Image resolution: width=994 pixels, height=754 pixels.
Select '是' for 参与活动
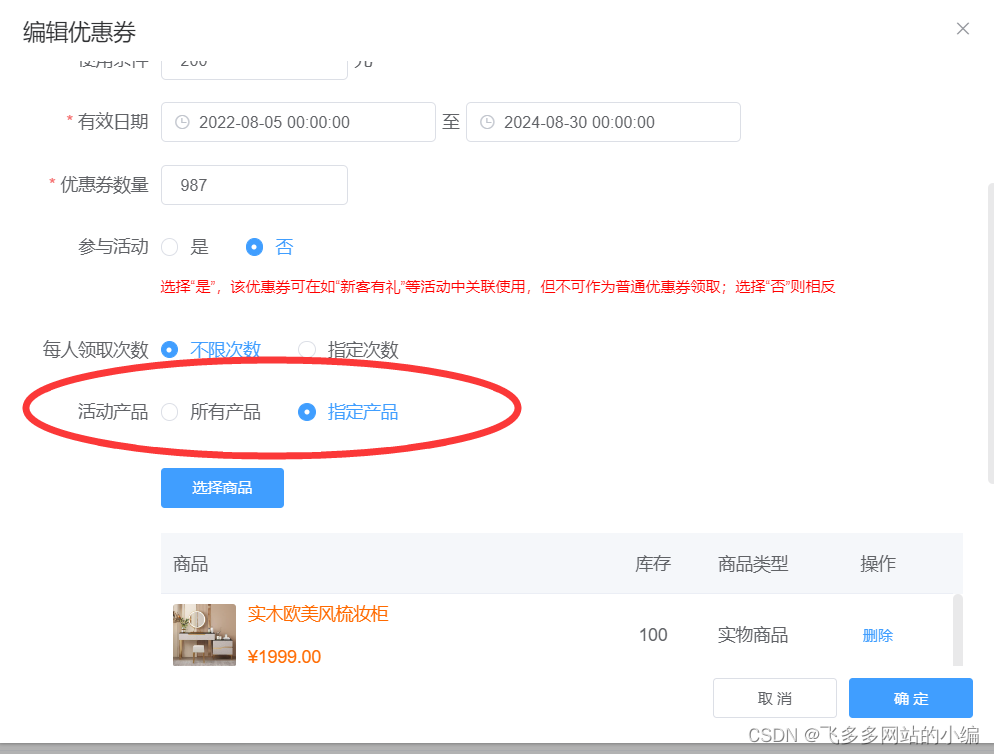(184, 247)
